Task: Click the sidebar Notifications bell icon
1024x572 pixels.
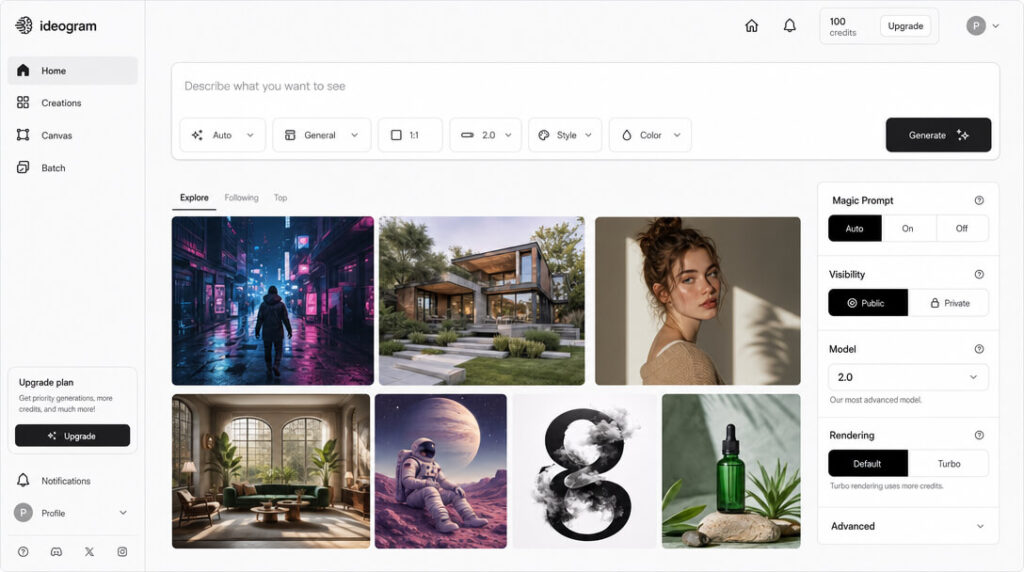Action: [x=24, y=481]
